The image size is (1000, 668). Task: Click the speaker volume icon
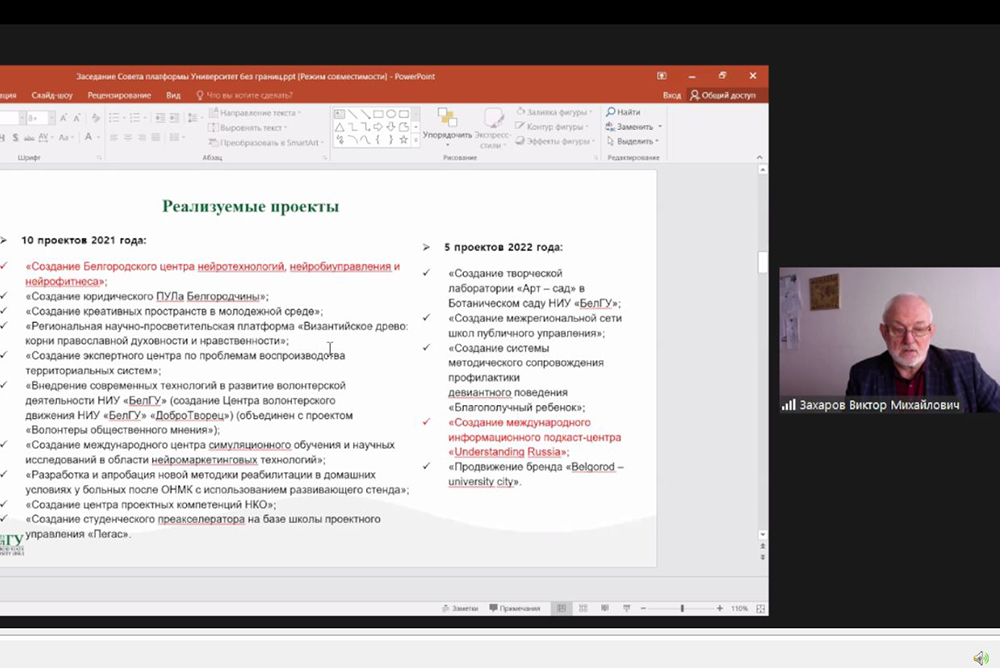pyautogui.click(x=980, y=658)
